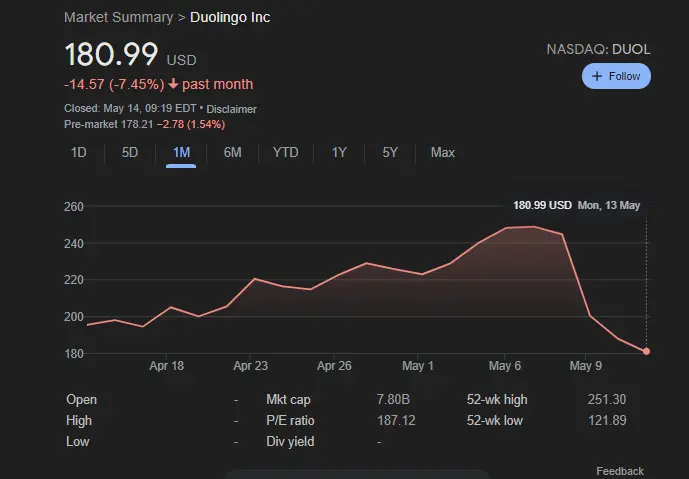Click the Apr 18 axis label
This screenshot has height=479, width=689.
[x=167, y=366]
